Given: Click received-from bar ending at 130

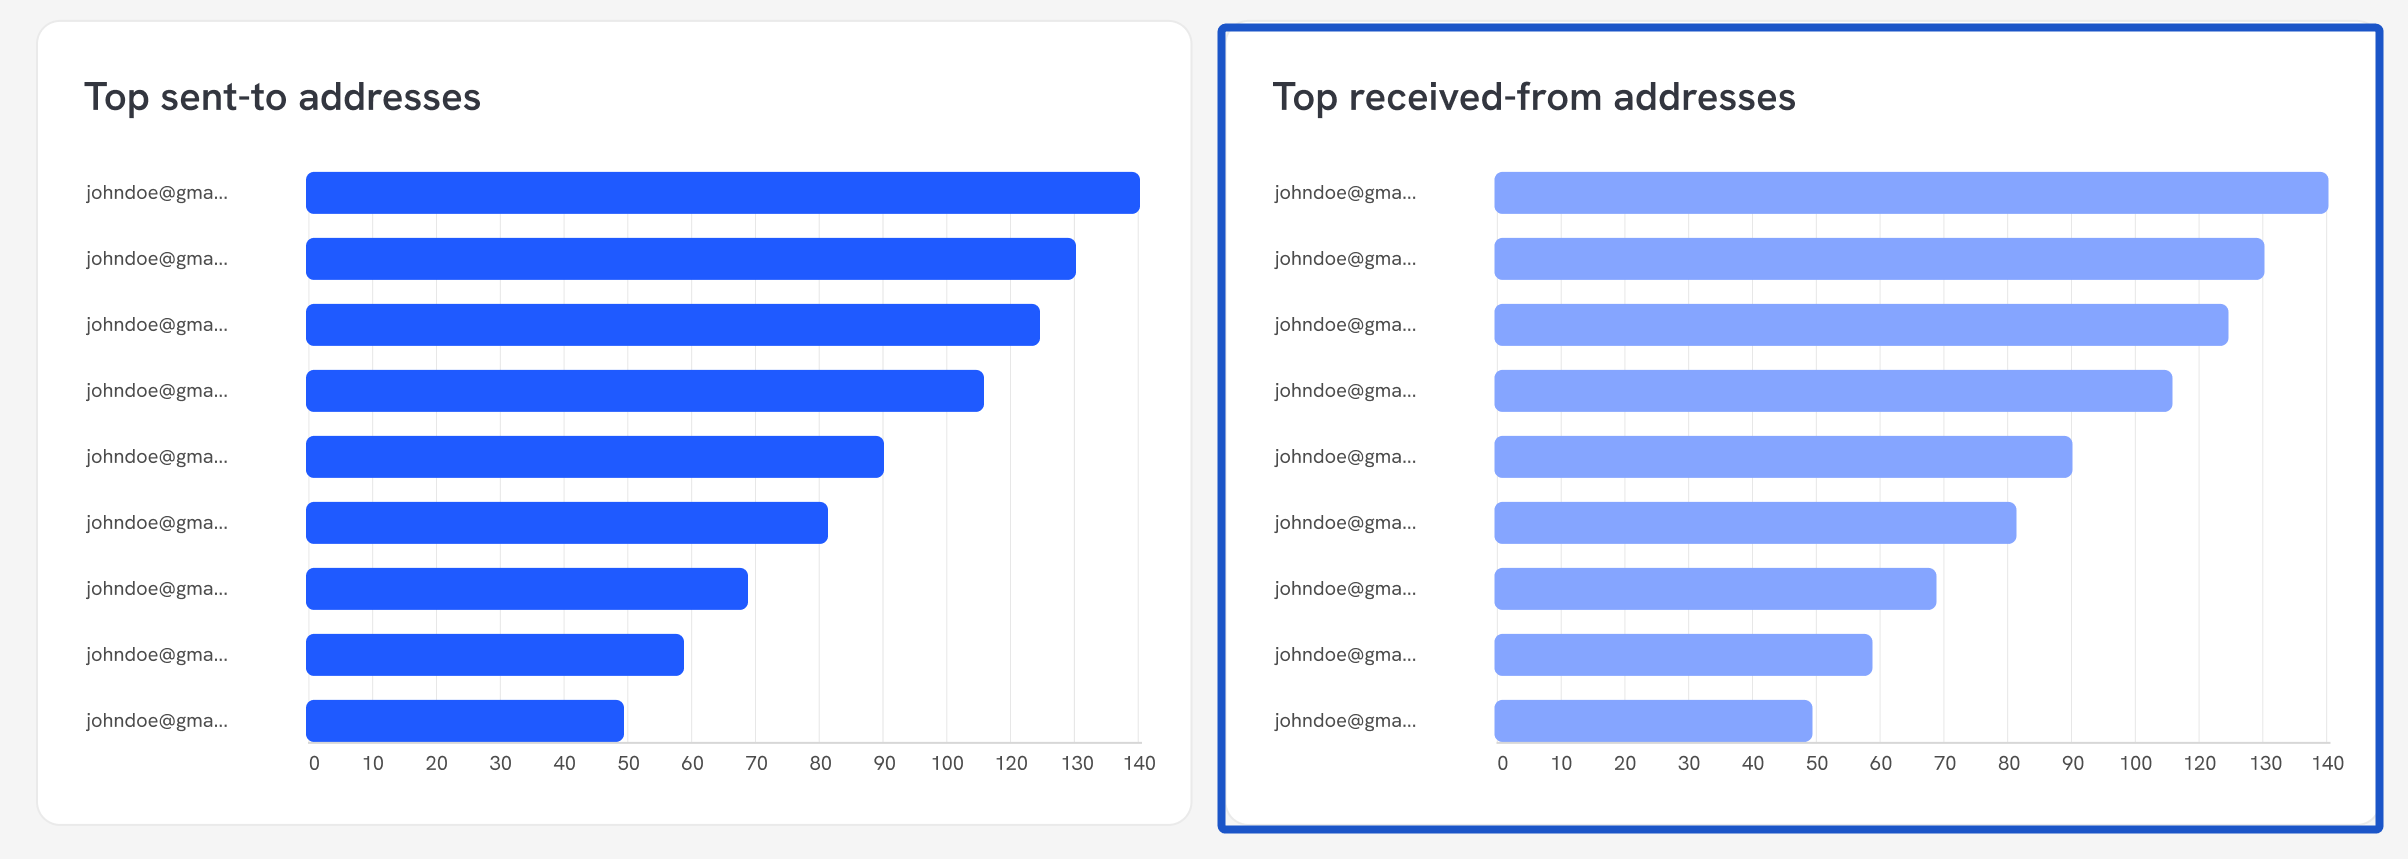Looking at the screenshot, I should point(1878,259).
